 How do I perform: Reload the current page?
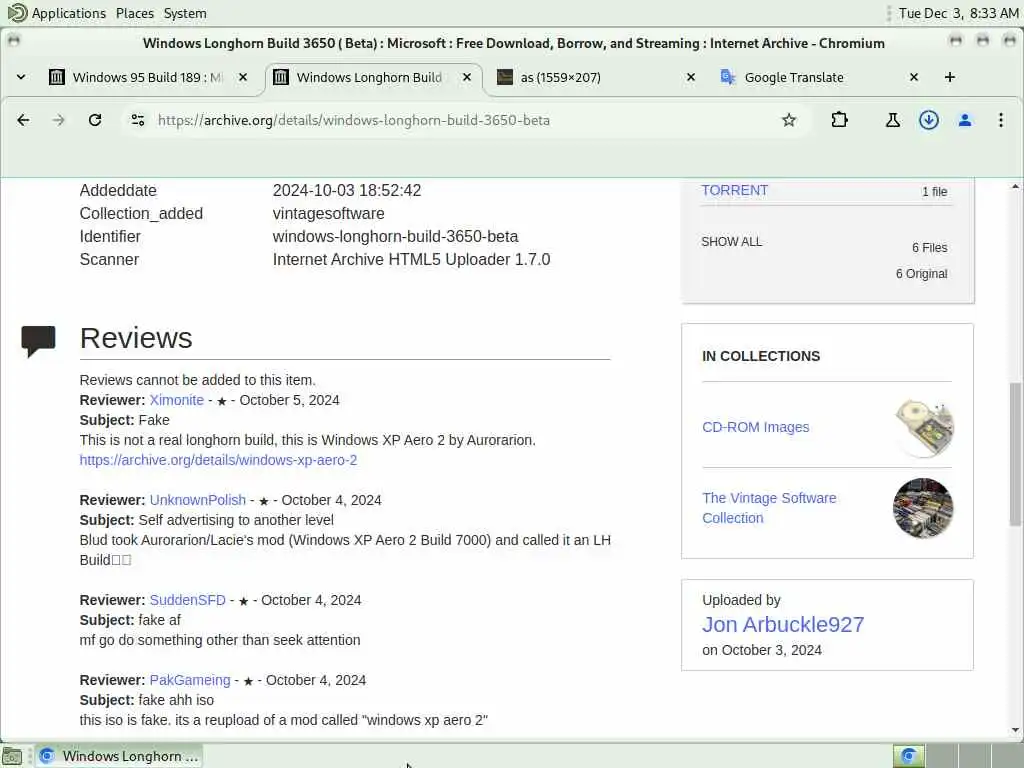[95, 120]
